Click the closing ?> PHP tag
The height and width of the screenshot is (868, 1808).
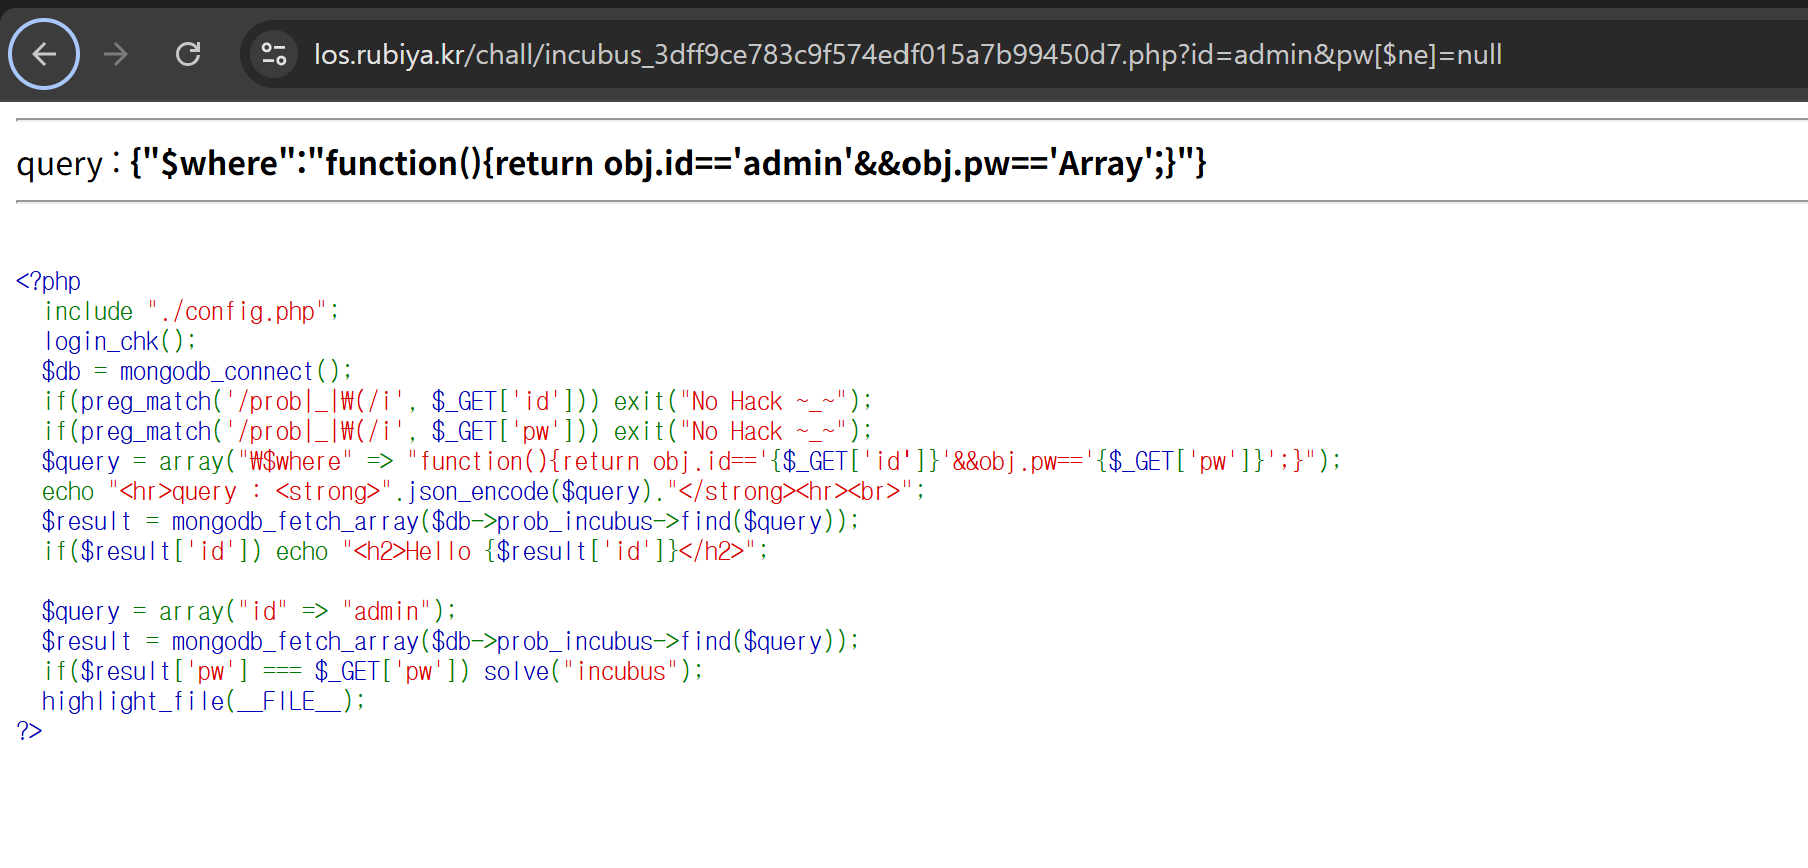coord(29,731)
